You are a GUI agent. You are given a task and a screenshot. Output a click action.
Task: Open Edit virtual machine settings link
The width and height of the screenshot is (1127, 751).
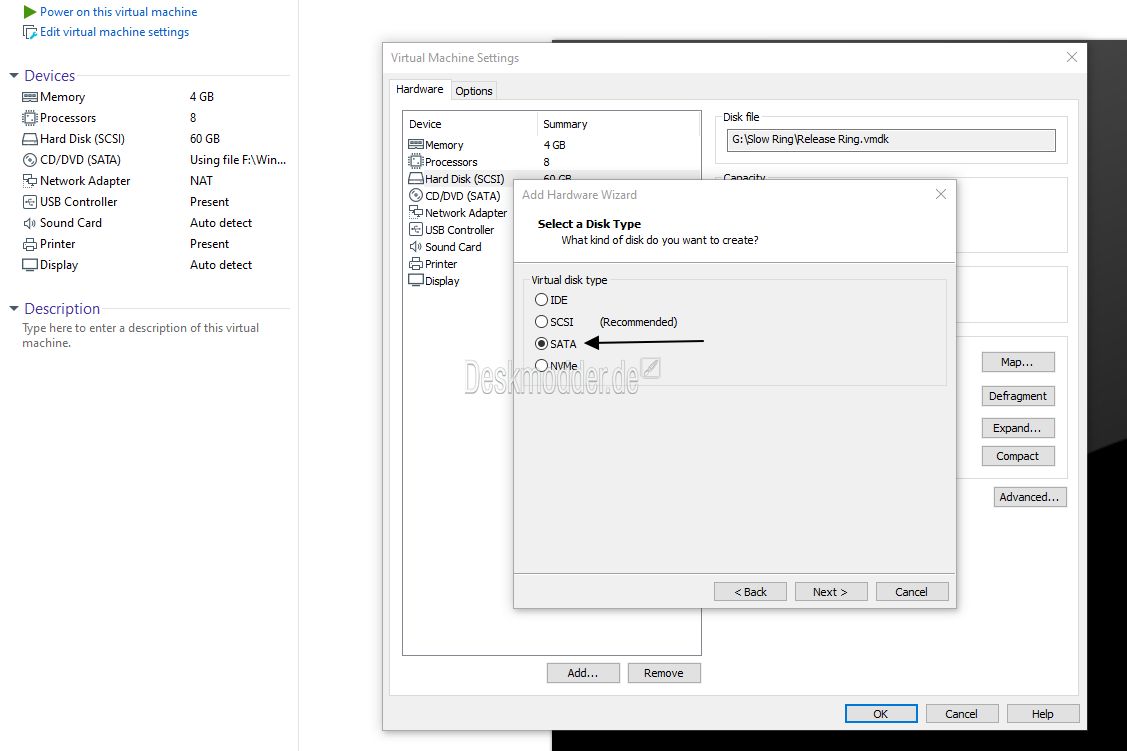114,32
